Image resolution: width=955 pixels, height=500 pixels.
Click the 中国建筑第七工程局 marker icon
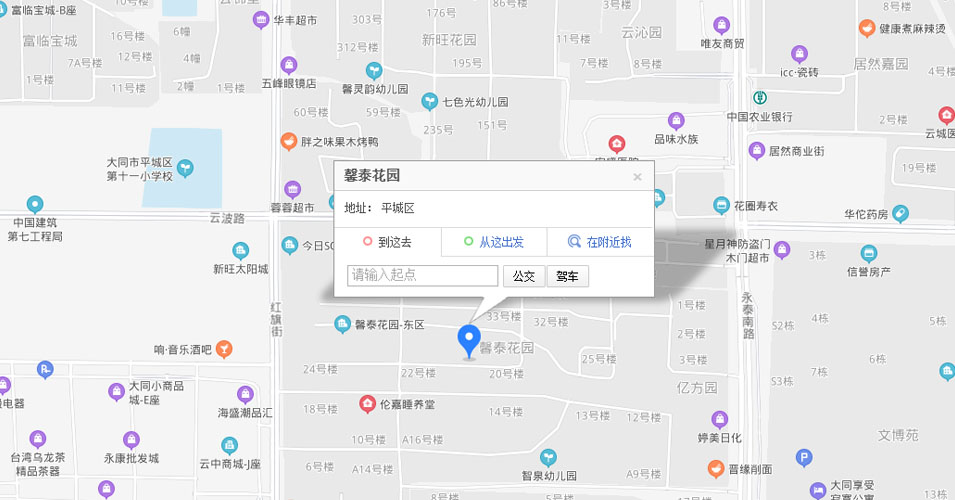tap(35, 204)
